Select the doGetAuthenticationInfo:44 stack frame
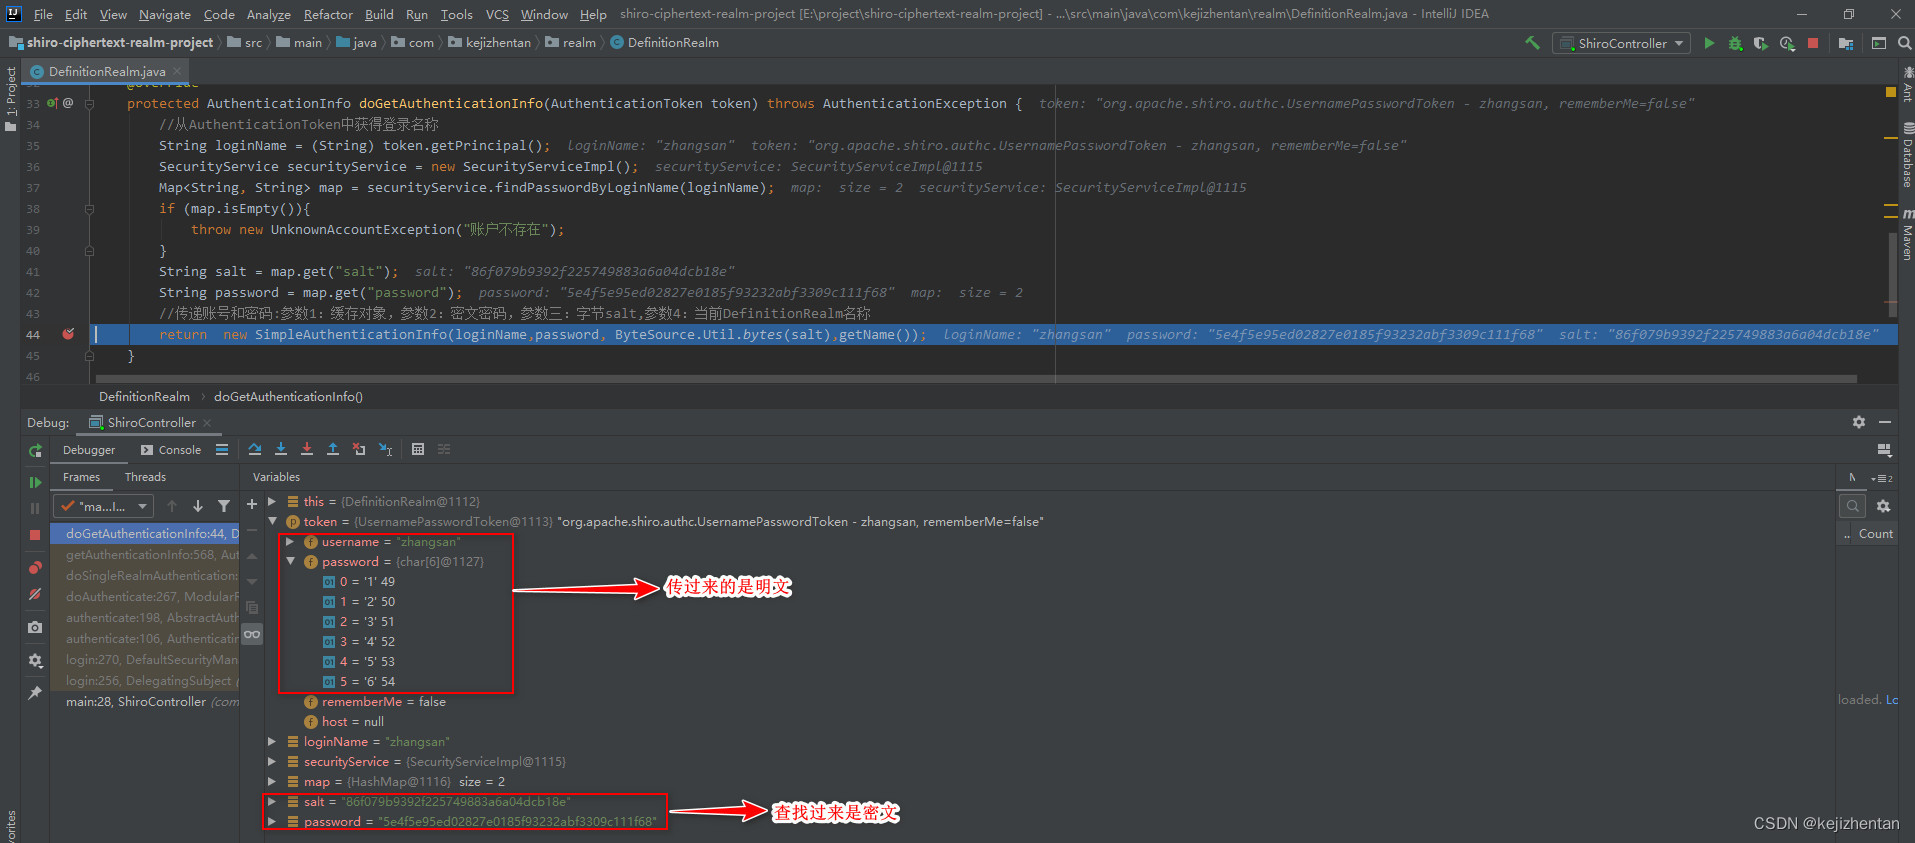Screen dimensions: 1915x843 (x=145, y=534)
